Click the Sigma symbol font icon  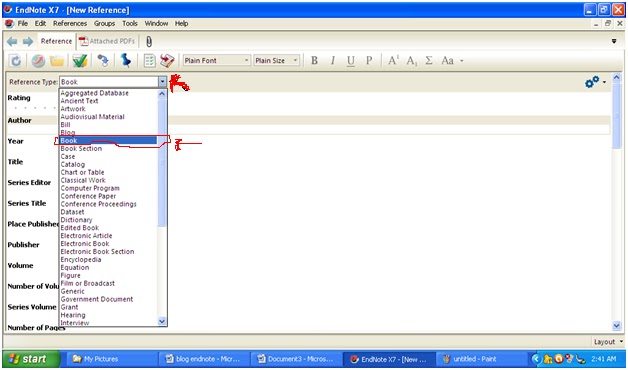pos(429,61)
